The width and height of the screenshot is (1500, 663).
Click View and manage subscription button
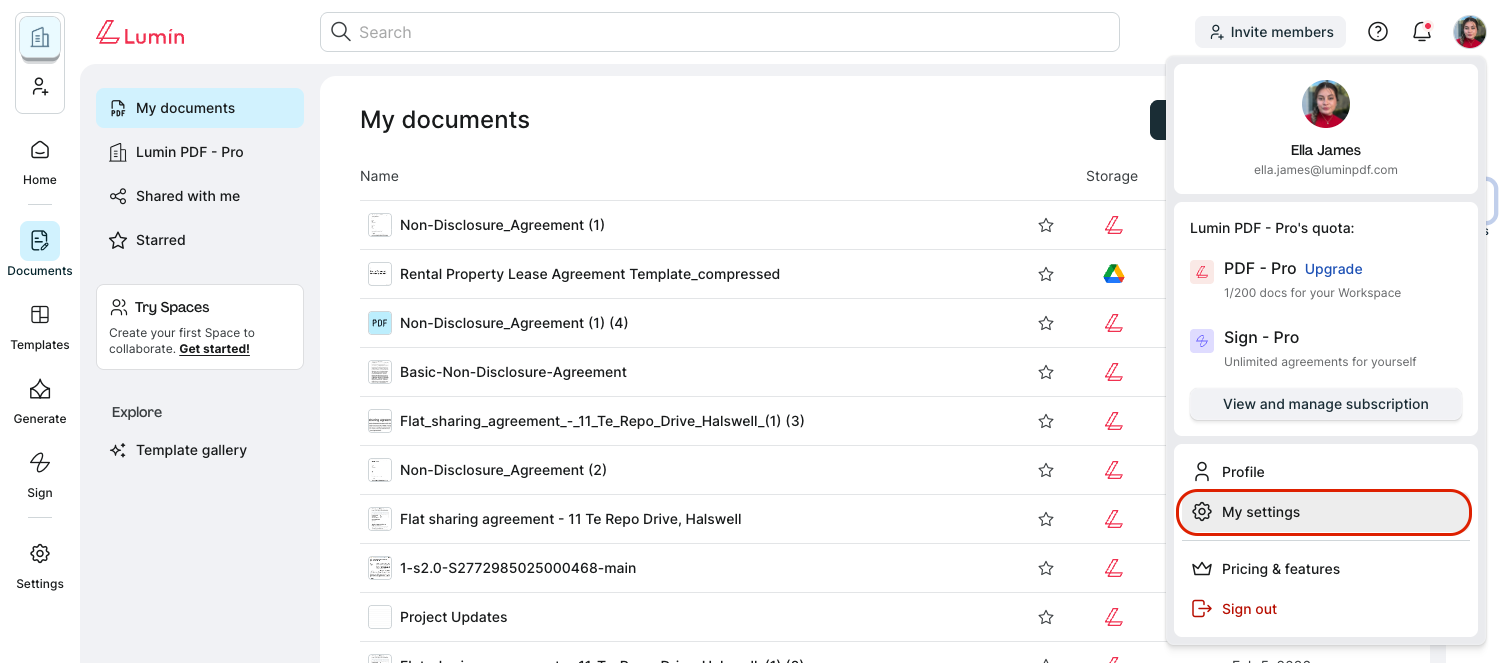[1325, 404]
